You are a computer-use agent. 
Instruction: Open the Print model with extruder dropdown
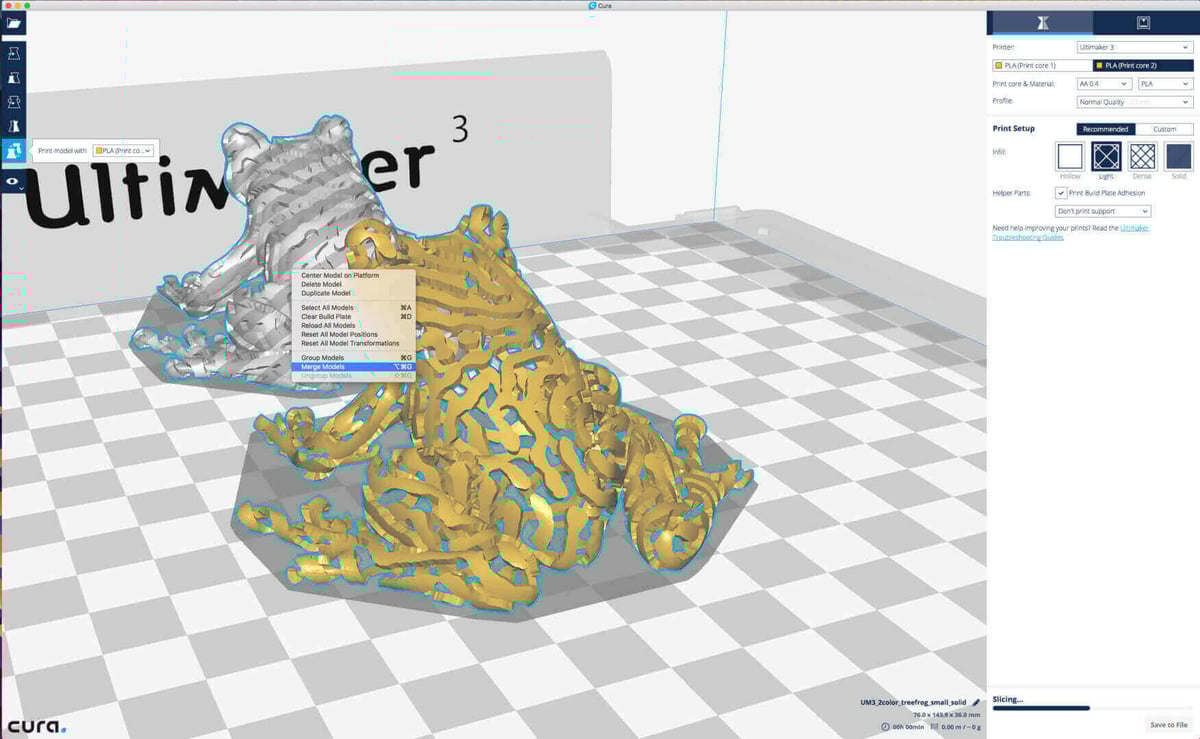pyautogui.click(x=123, y=150)
